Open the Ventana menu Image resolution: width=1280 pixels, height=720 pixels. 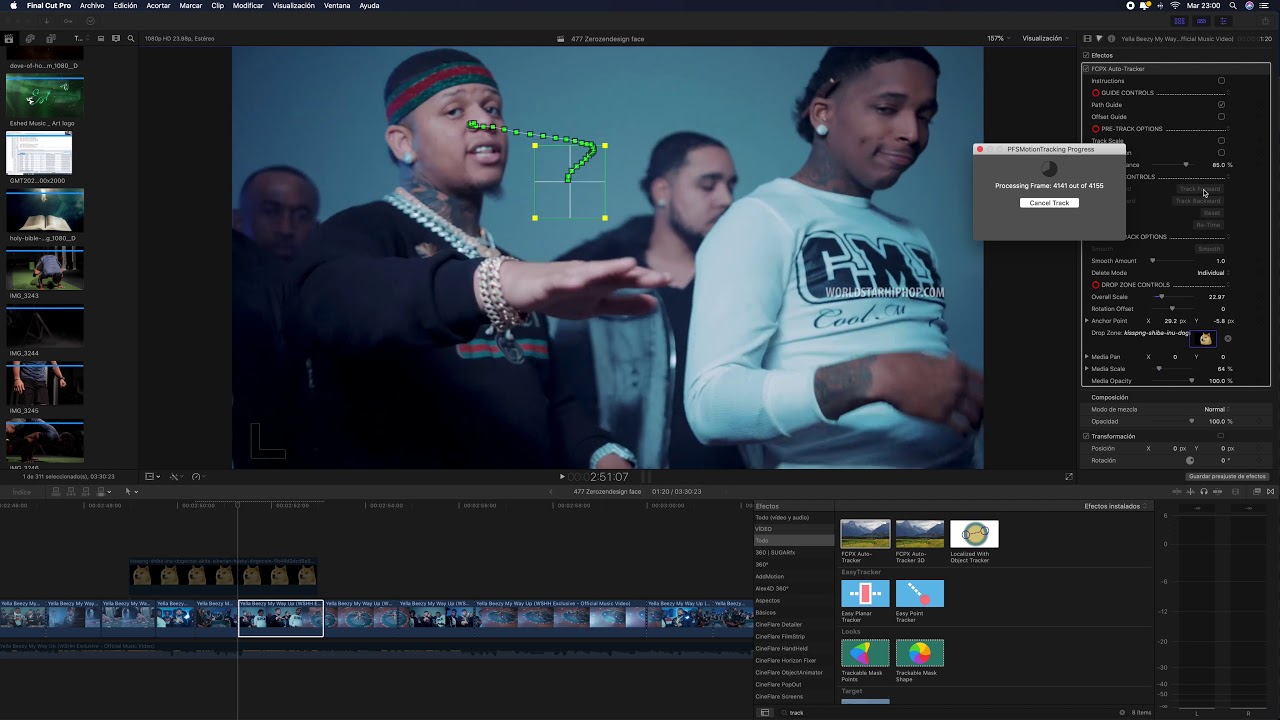(x=337, y=6)
